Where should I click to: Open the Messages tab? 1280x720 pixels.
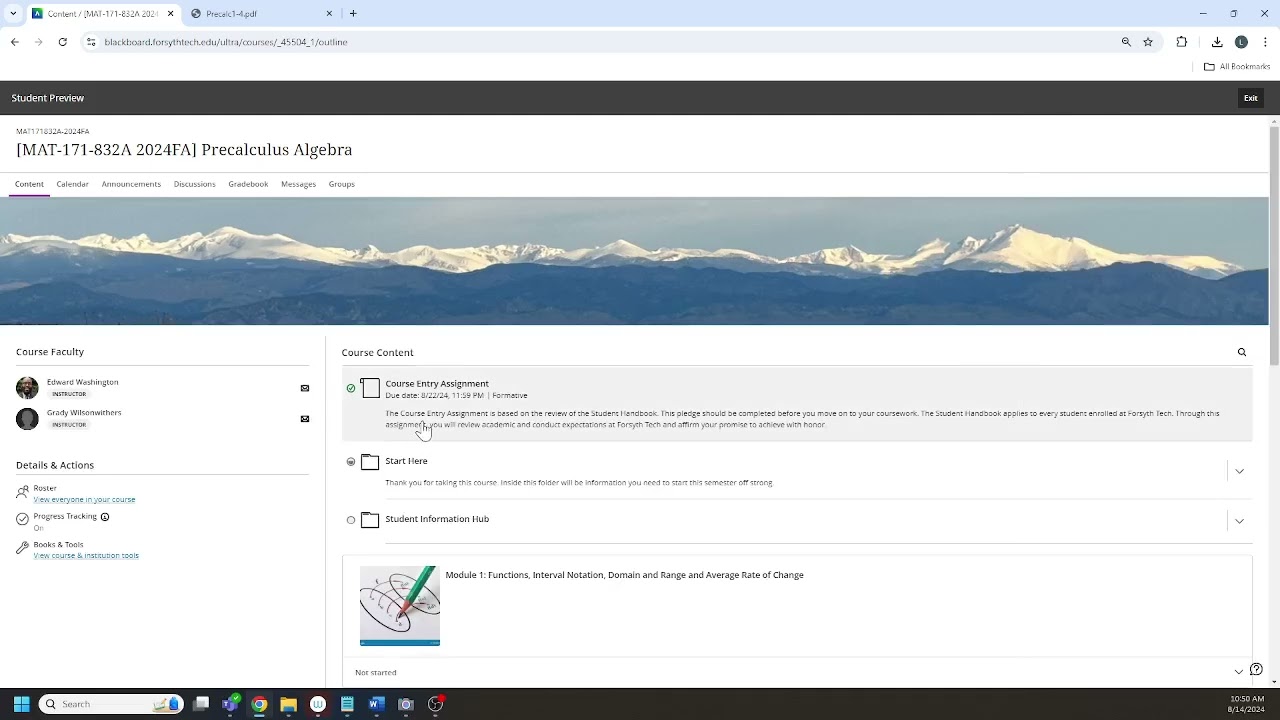[298, 184]
